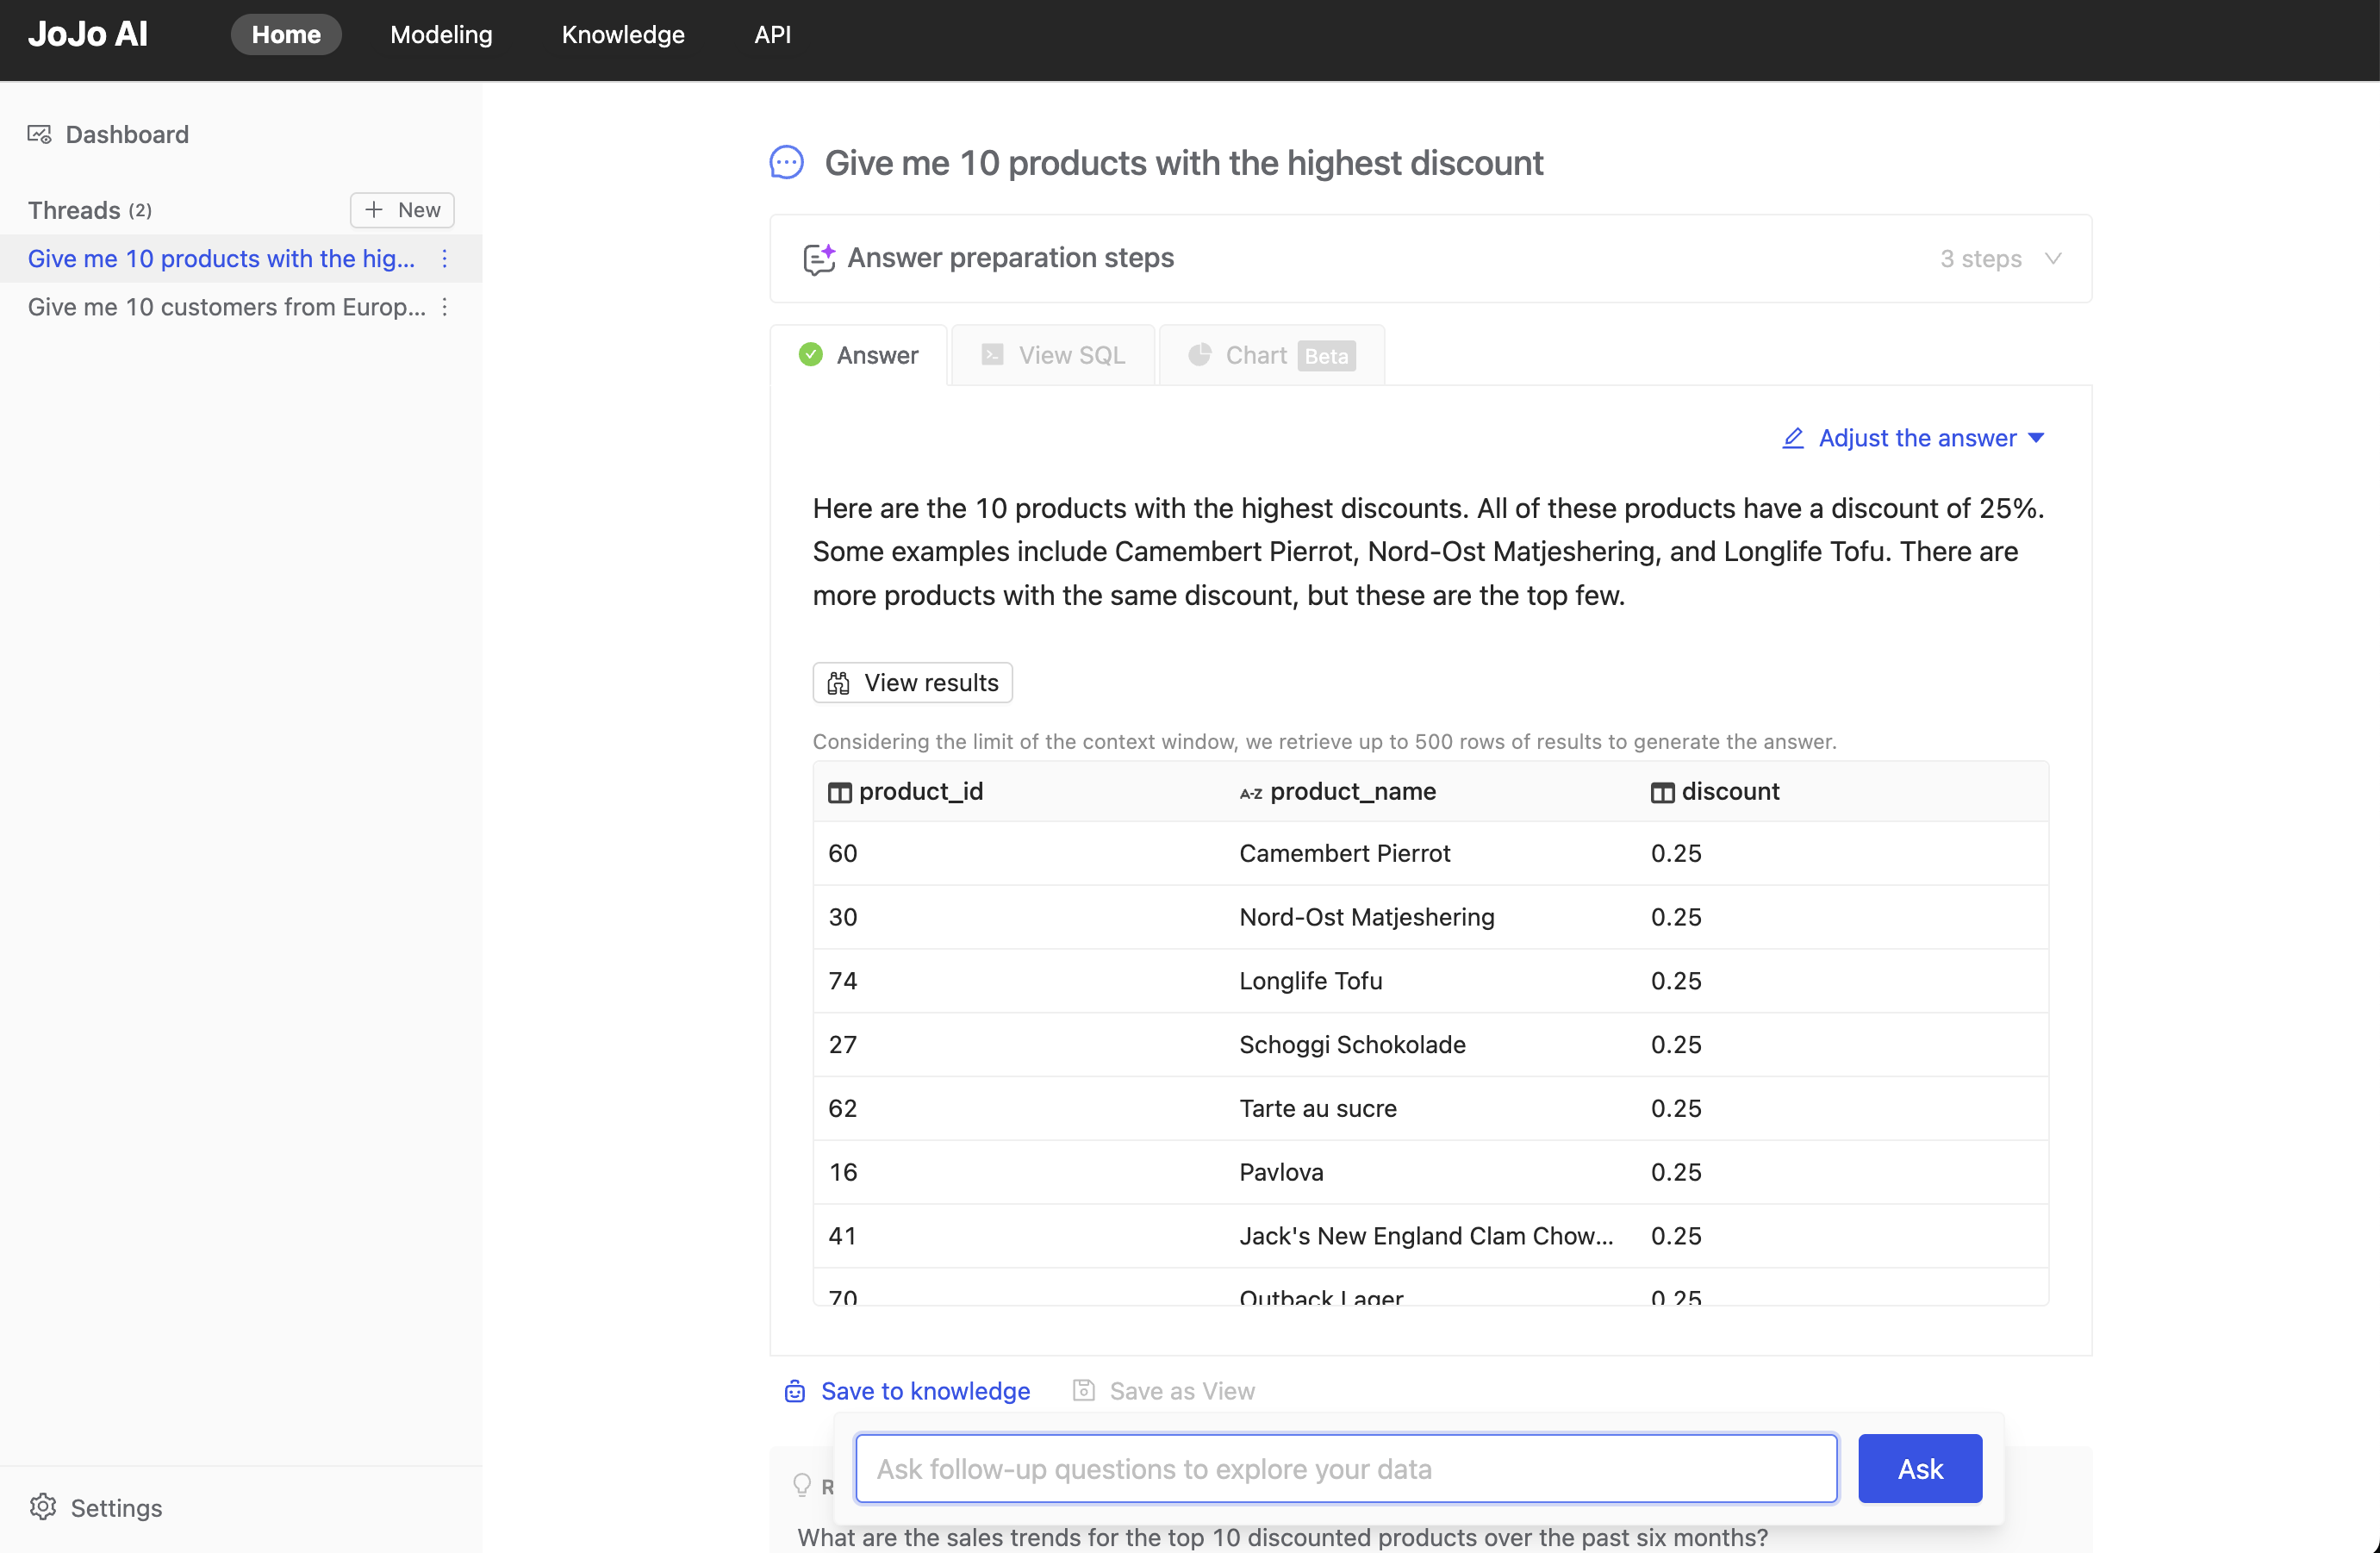Click the Answer preparation steps sparkle icon
Image resolution: width=2380 pixels, height=1553 pixels.
(x=819, y=258)
